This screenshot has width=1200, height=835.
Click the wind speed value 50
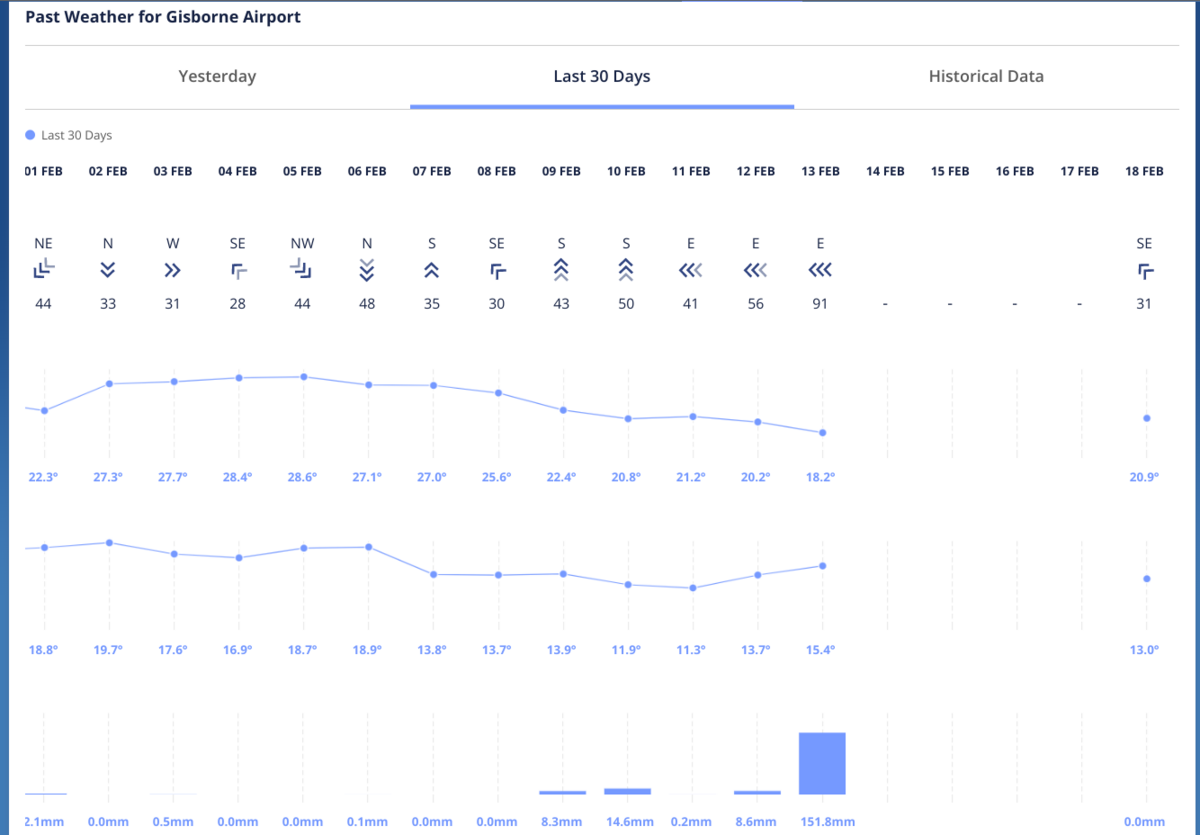pyautogui.click(x=626, y=304)
